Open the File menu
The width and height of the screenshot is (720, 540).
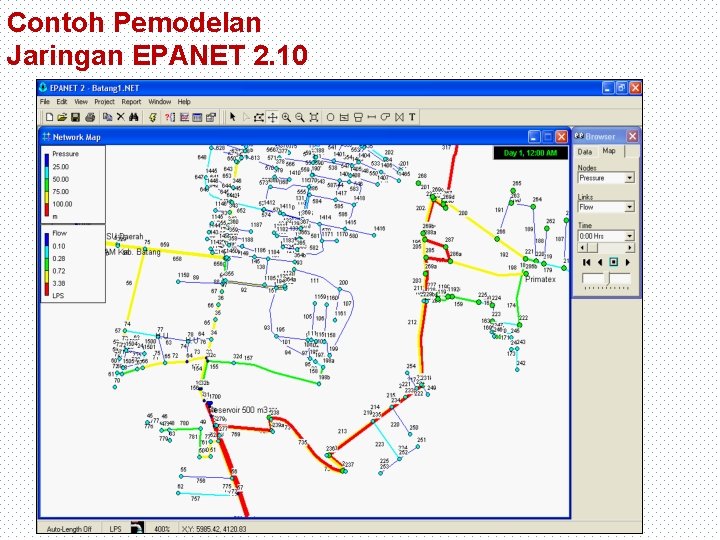[x=45, y=101]
